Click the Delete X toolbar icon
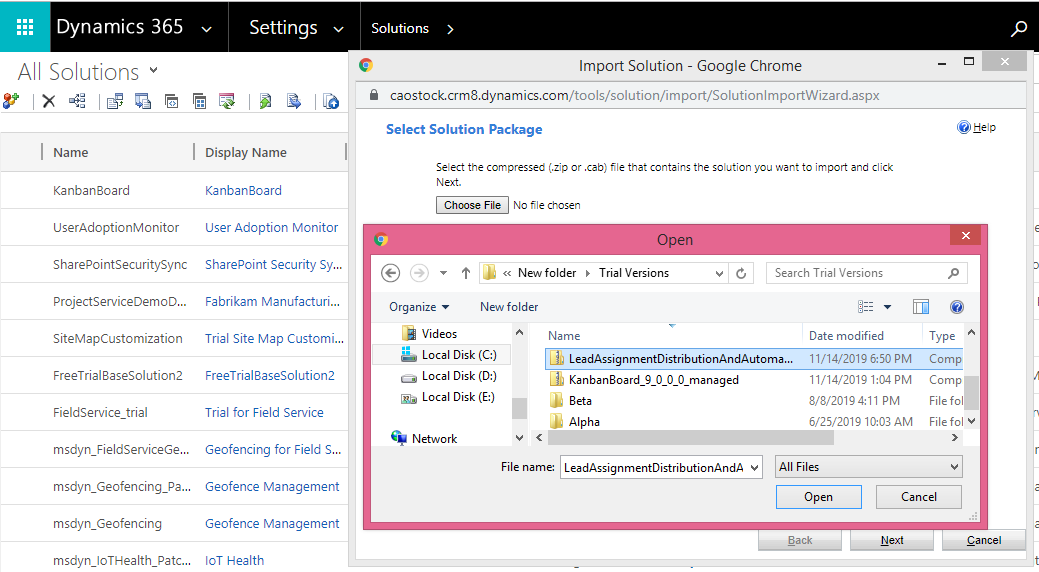The height and width of the screenshot is (572, 1039). (48, 101)
